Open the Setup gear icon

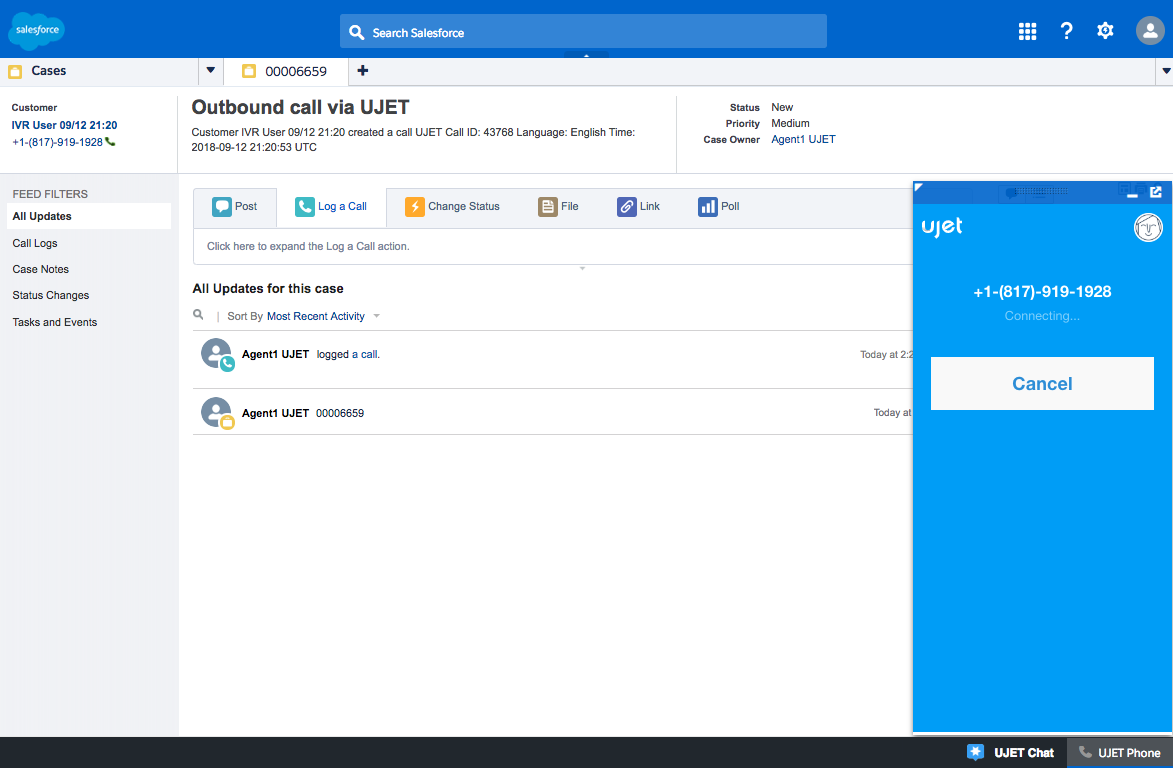tap(1105, 31)
